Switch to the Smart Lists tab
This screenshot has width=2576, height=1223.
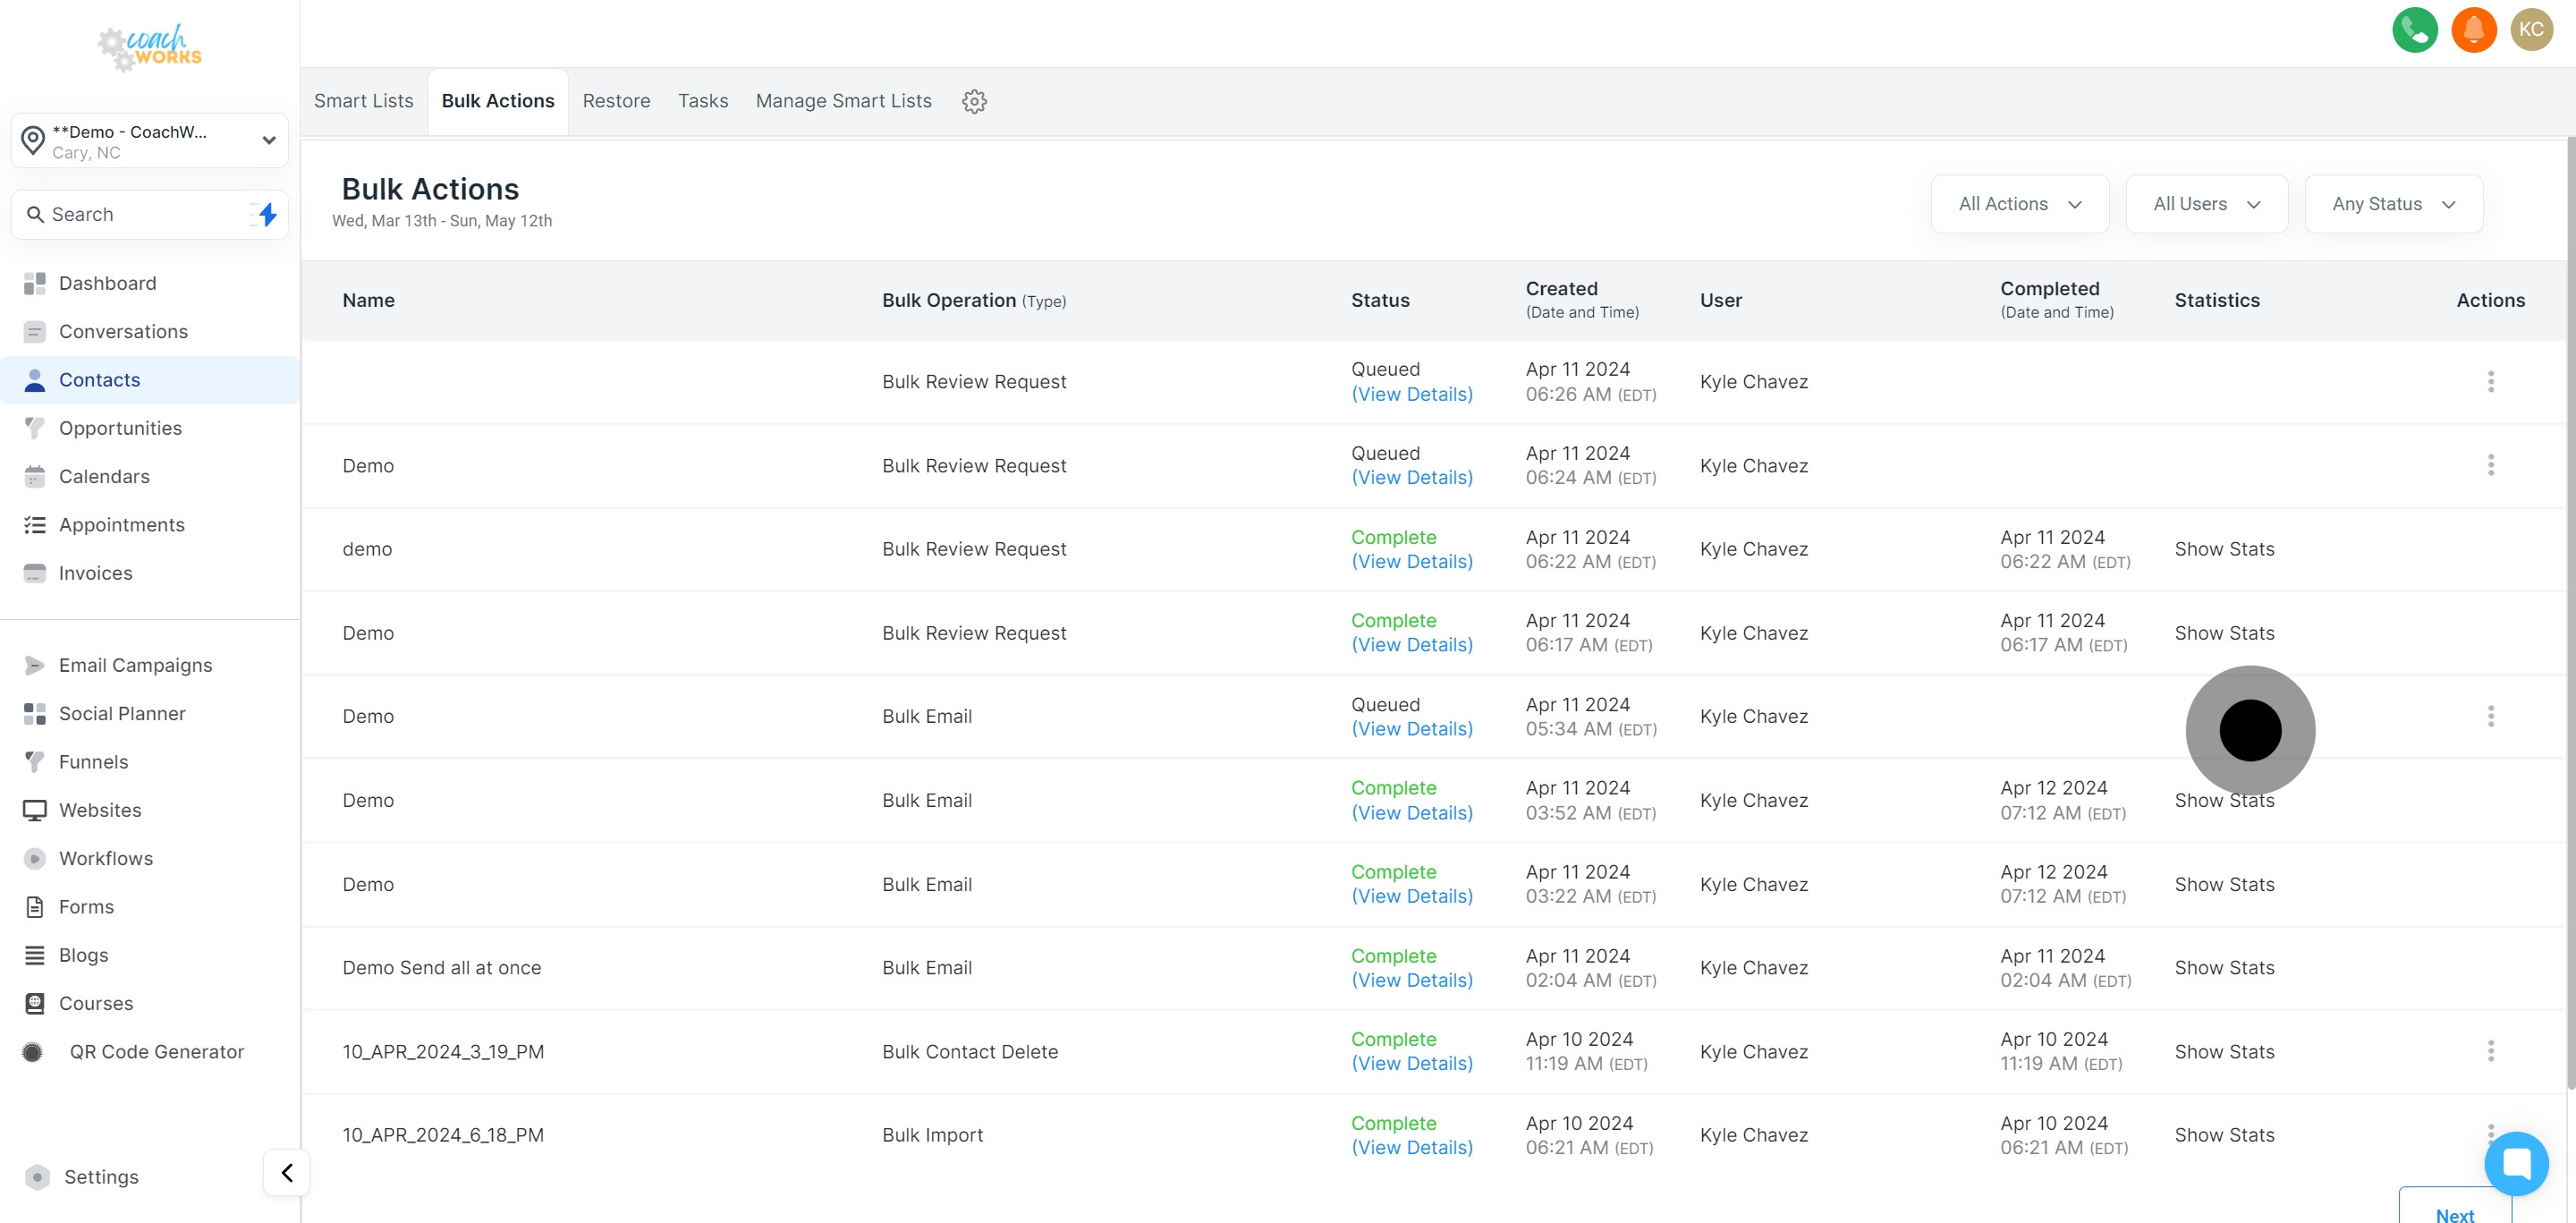click(363, 101)
